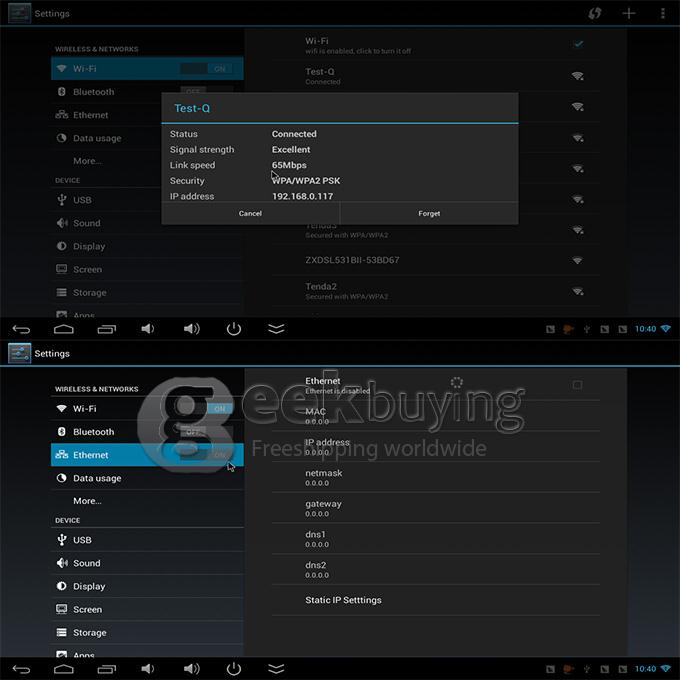
Task: Click orange notification icon below Wi-Fi dialog screen
Action: [x=568, y=329]
